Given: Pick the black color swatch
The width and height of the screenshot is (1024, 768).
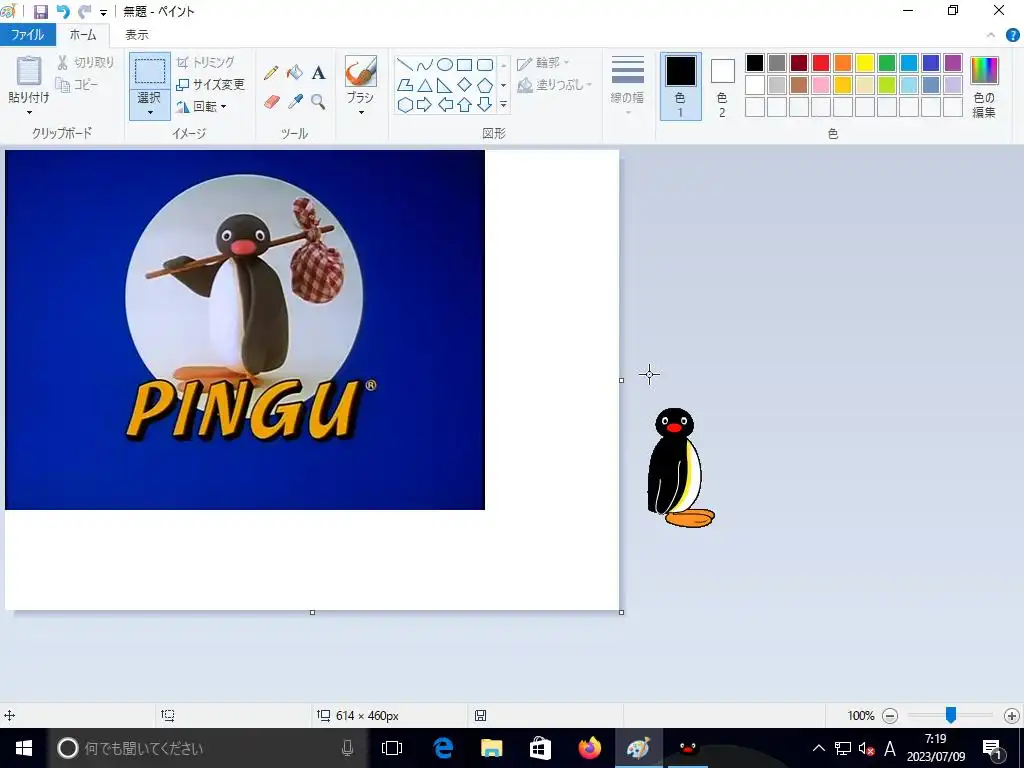Looking at the screenshot, I should [755, 63].
